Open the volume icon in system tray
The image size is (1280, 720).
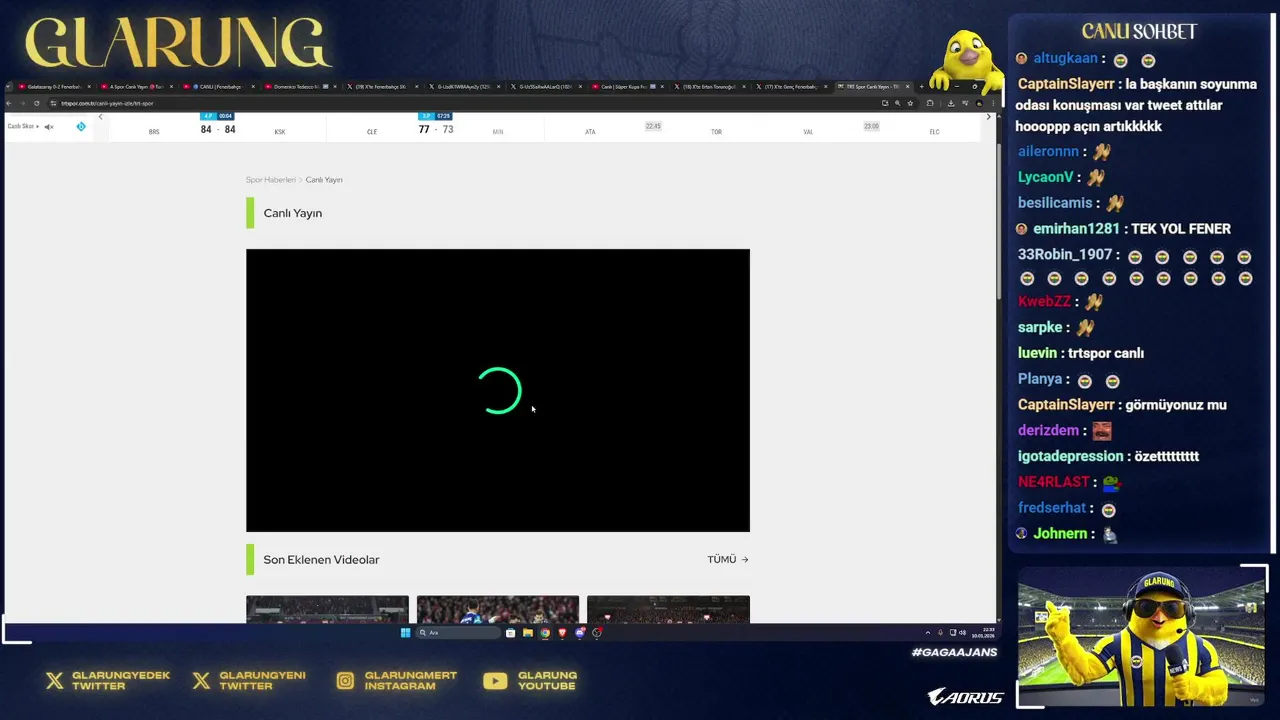962,633
